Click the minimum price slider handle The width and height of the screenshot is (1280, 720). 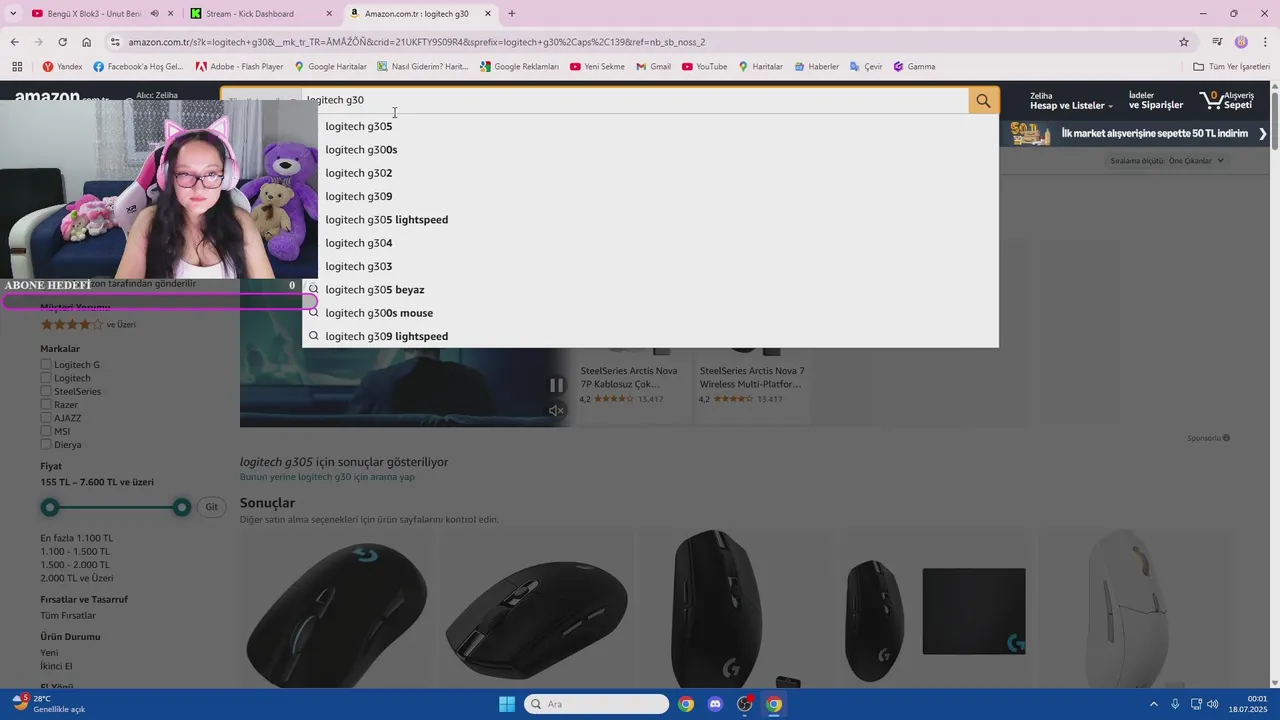click(x=49, y=508)
